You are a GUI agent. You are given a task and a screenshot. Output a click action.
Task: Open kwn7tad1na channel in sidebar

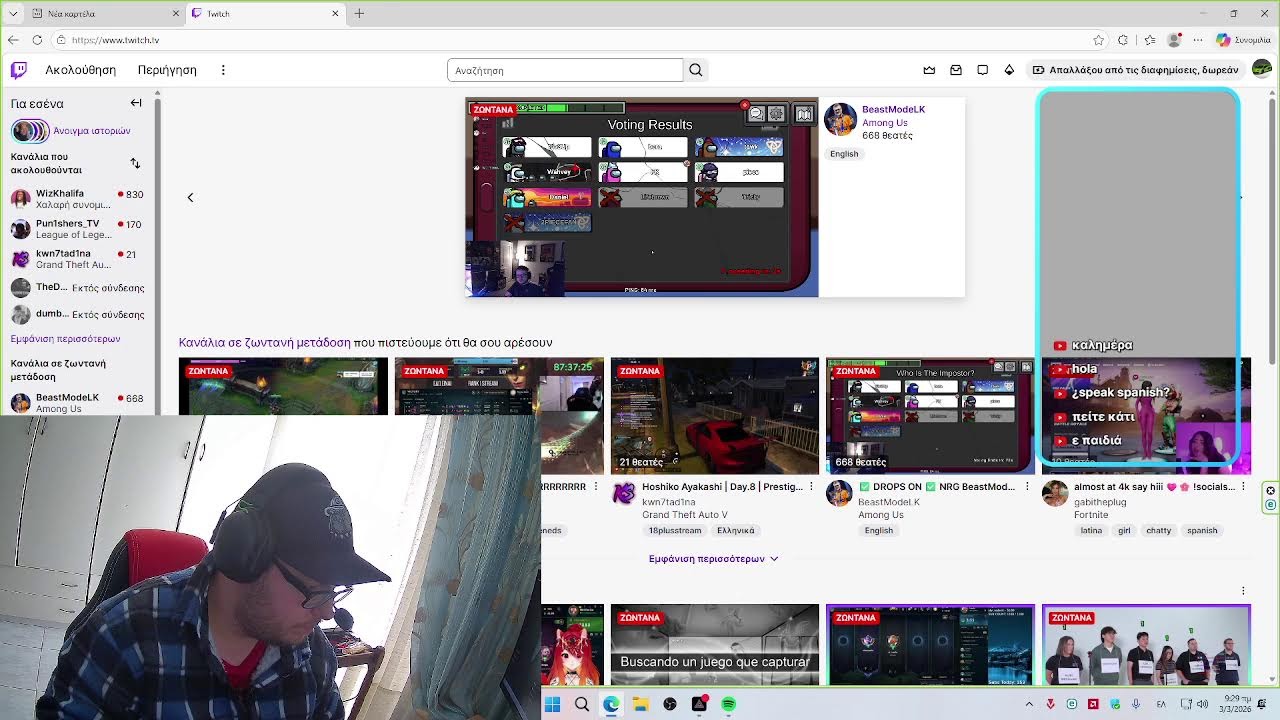[78, 259]
